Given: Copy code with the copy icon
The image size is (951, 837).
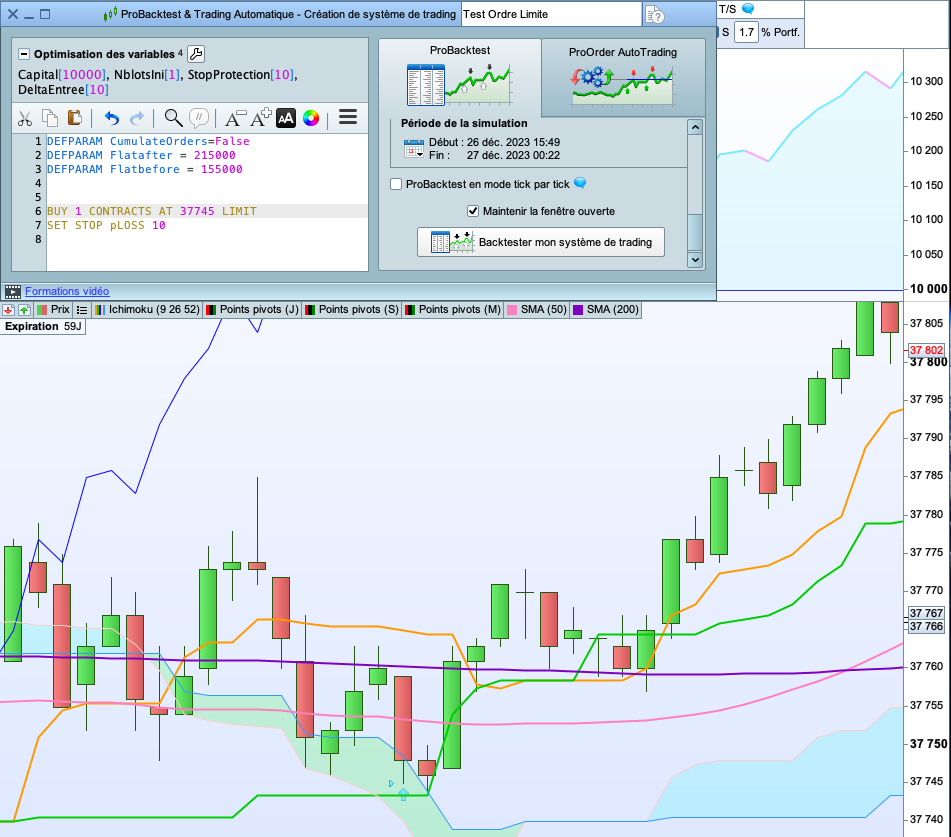Looking at the screenshot, I should 50,118.
